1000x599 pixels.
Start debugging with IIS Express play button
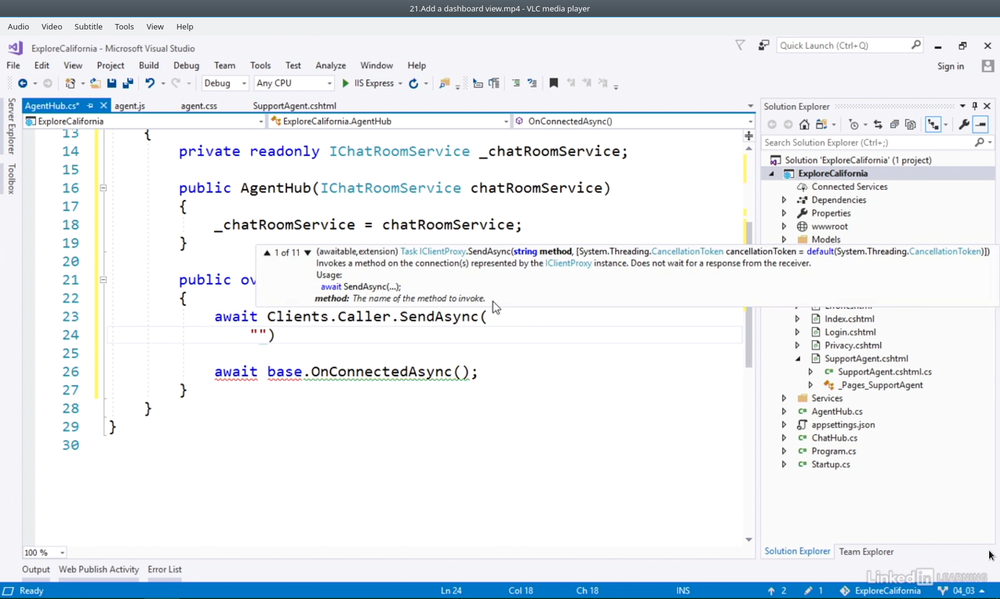pyautogui.click(x=346, y=84)
